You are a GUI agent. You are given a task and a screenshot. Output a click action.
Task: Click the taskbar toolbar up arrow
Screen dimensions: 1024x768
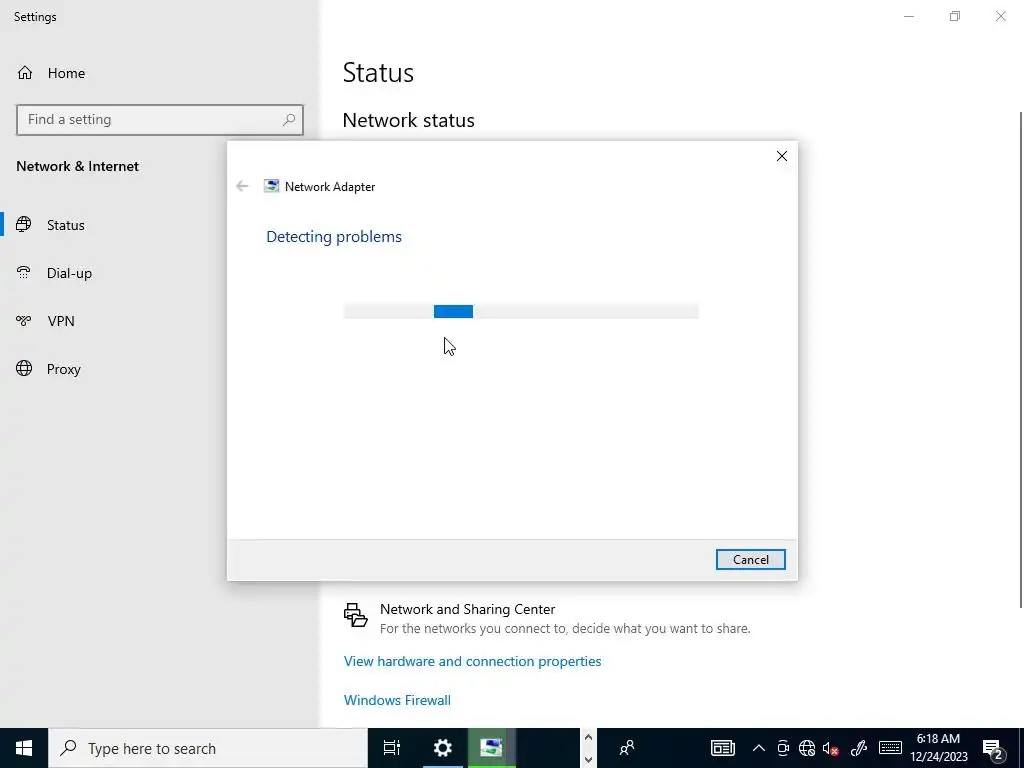pyautogui.click(x=588, y=738)
